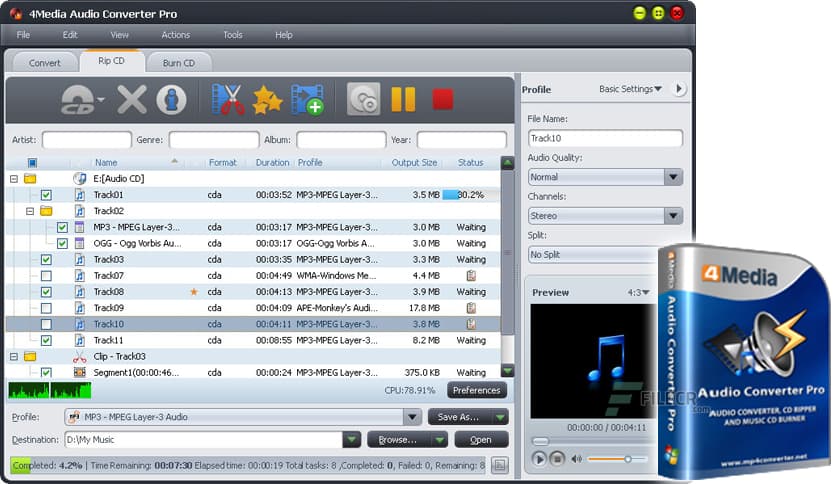This screenshot has width=836, height=484.
Task: Click the Audio CD disc icon in list
Action: pos(79,179)
